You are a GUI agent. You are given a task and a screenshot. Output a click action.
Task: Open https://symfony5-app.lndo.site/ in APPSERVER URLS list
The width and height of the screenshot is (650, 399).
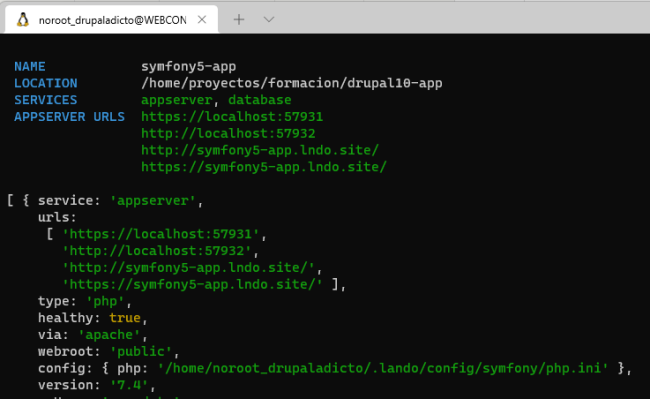[264, 167]
